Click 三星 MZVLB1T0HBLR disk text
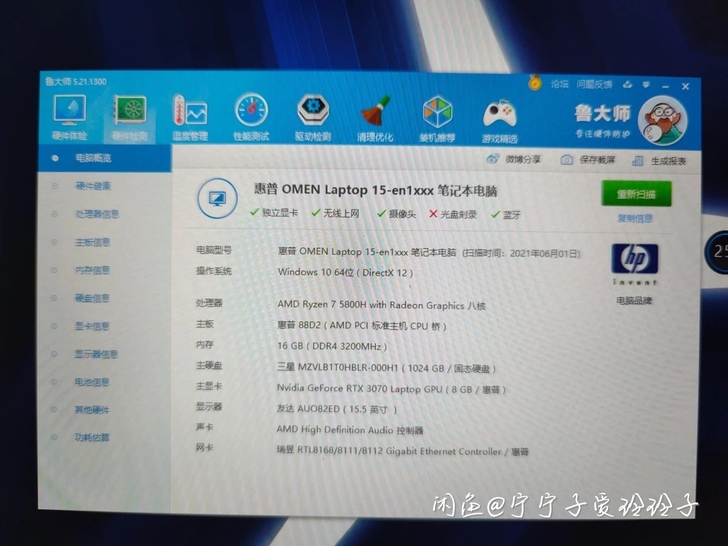 [386, 368]
